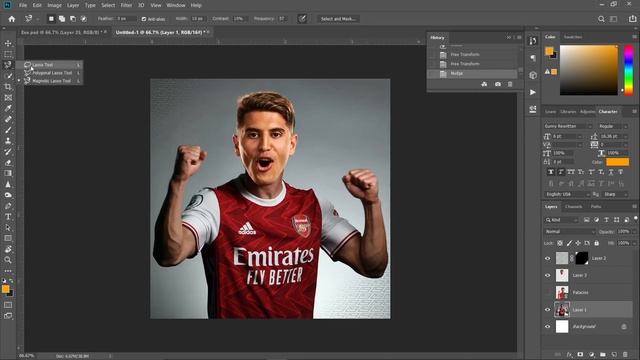Select the Horizontal Type tool
The height and width of the screenshot is (360, 640).
click(x=8, y=217)
